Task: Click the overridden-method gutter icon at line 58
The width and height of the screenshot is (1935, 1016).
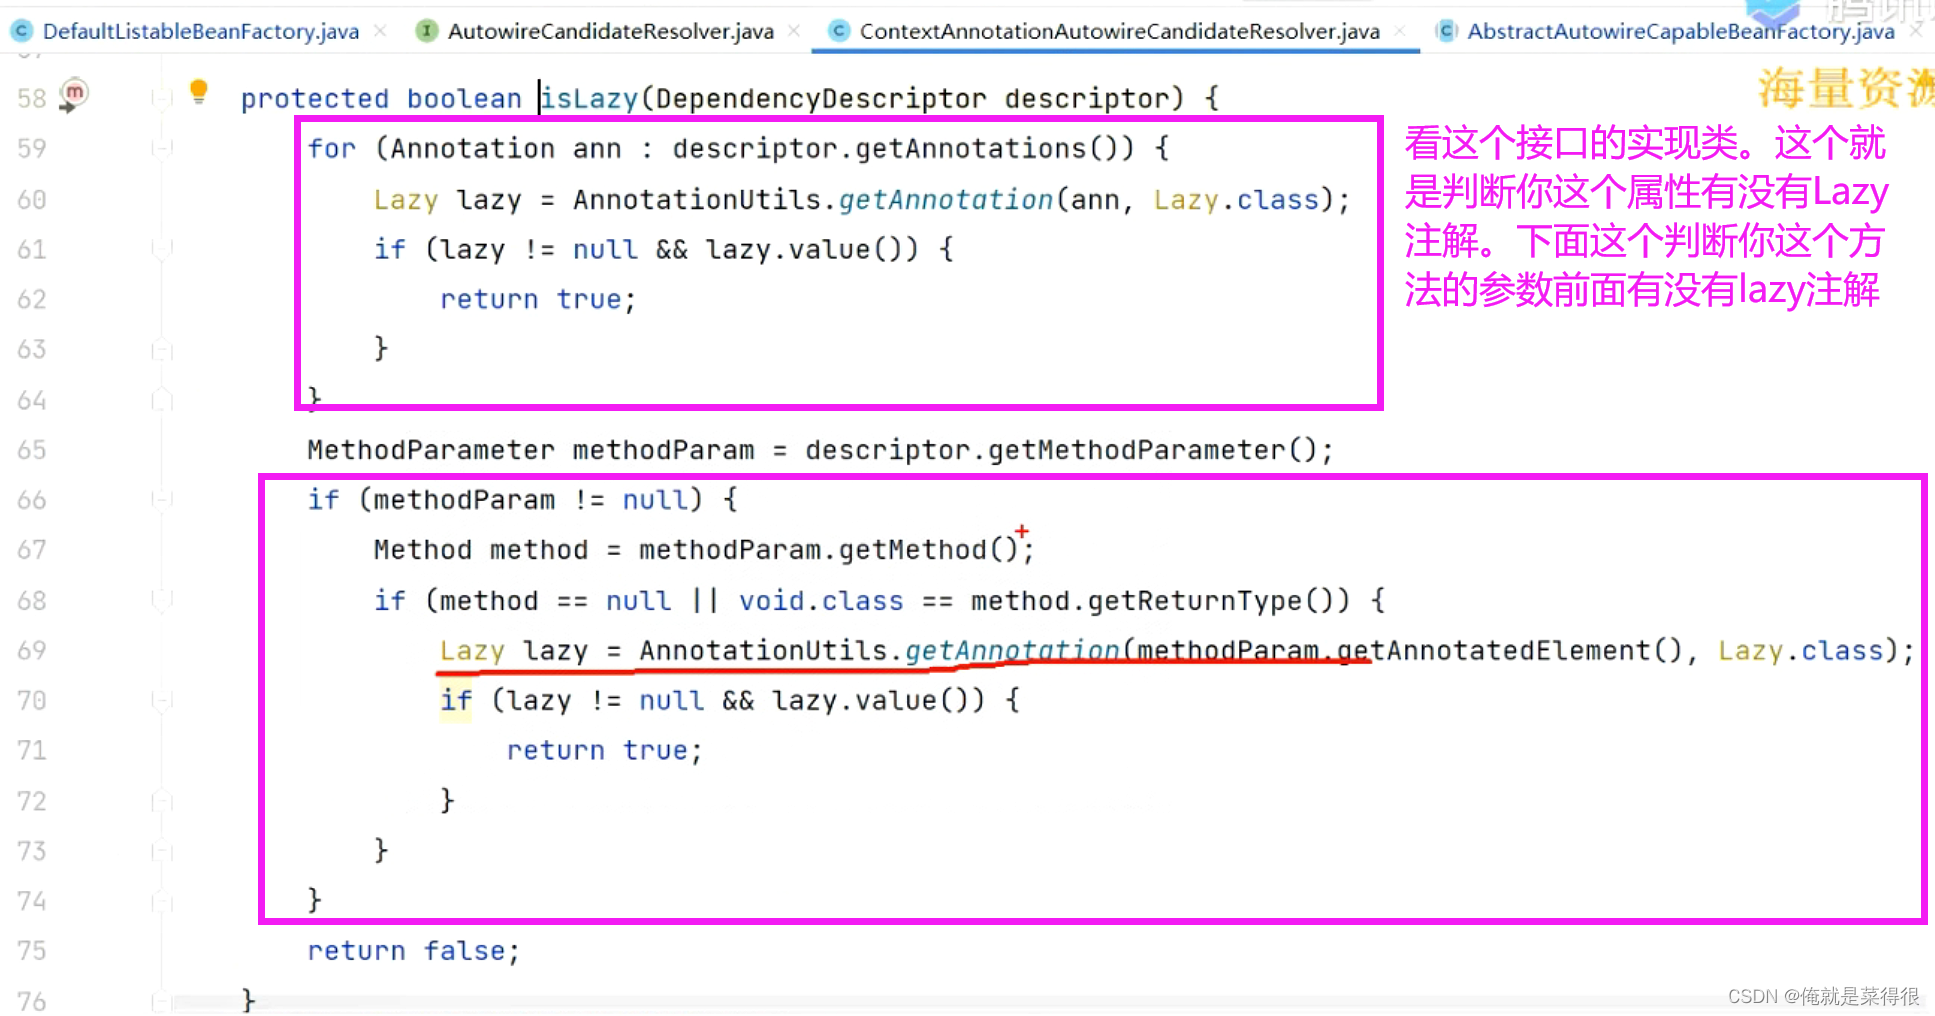Action: pos(73,95)
